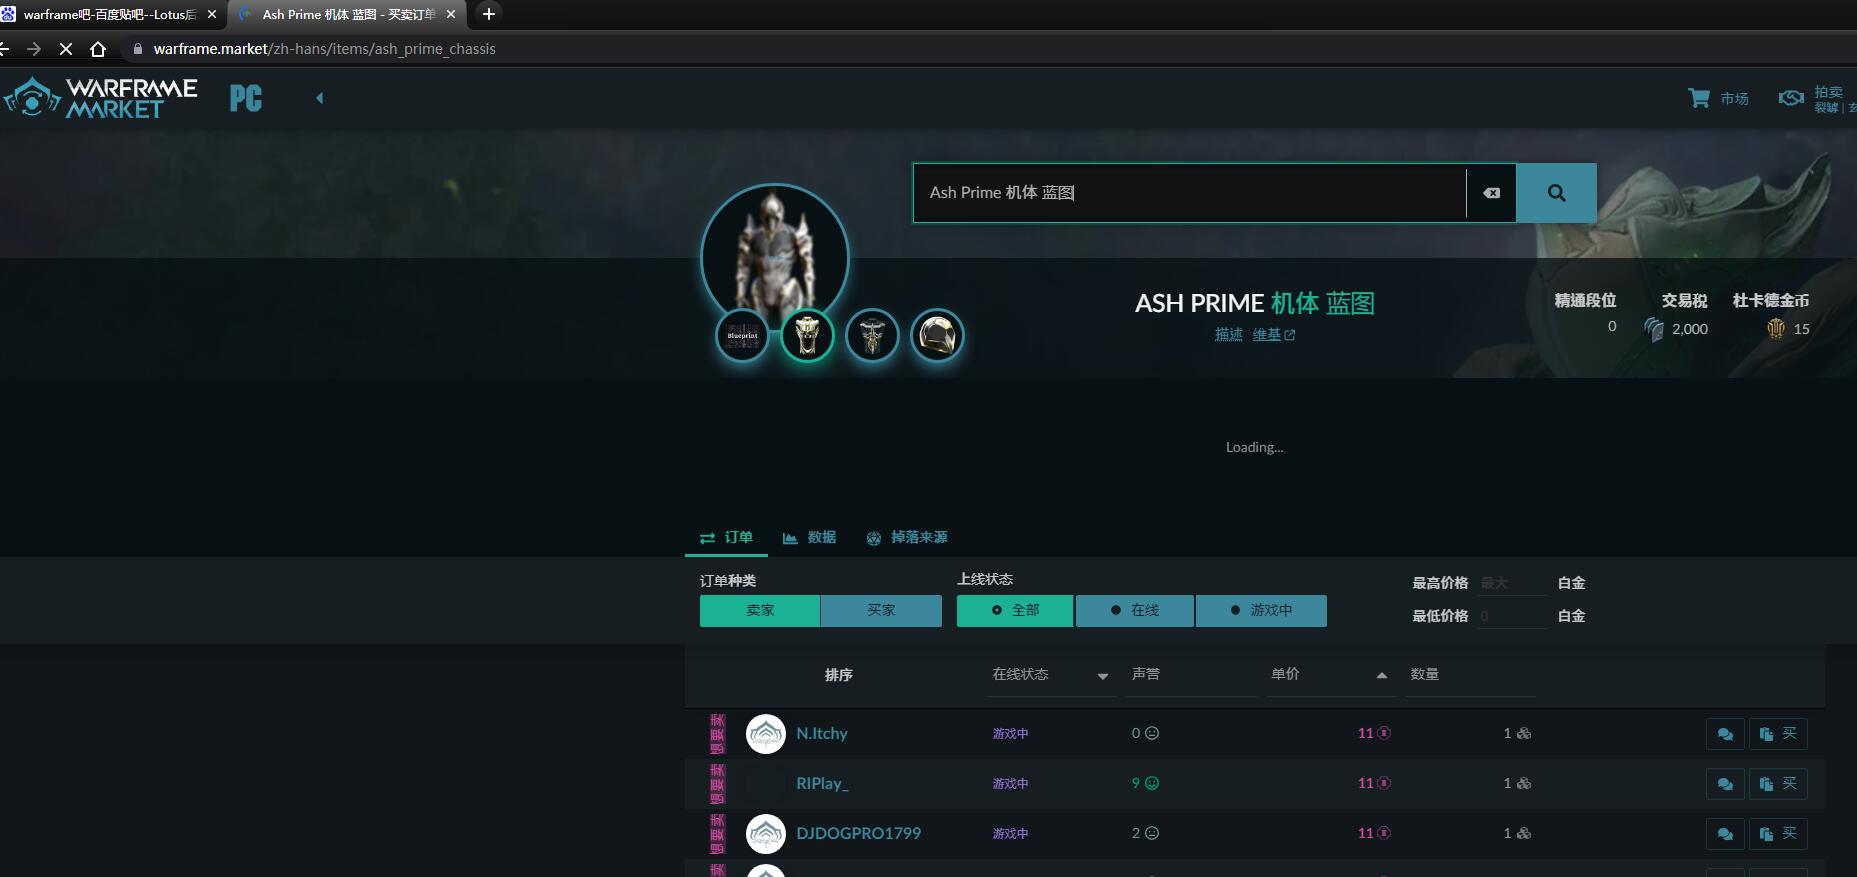Viewport: 1857px width, 877px height.
Task: Click into the Ash Prime search field
Action: pyautogui.click(x=1189, y=193)
